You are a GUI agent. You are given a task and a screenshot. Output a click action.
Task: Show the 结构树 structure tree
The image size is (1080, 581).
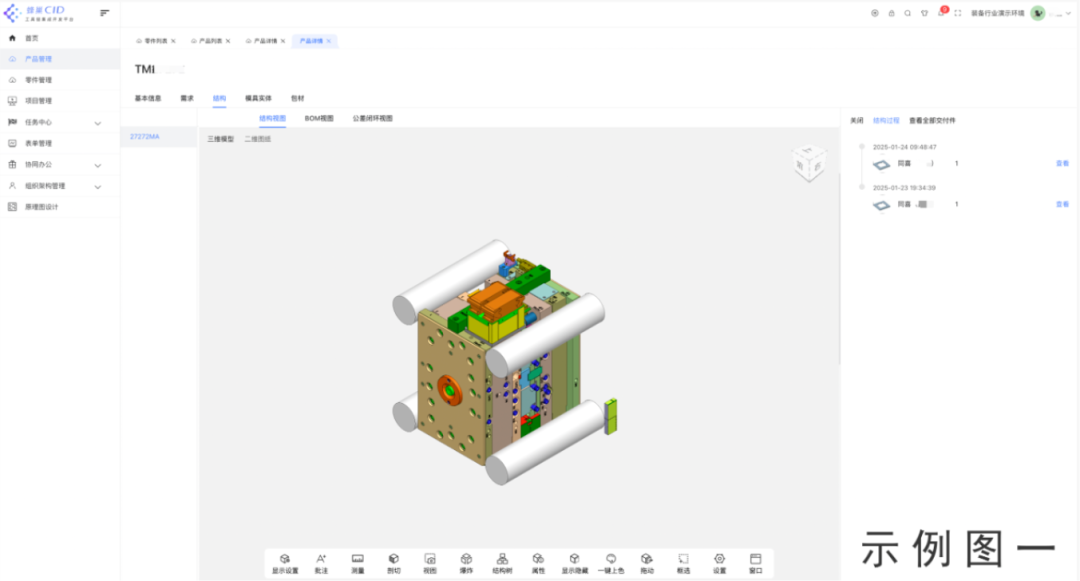pyautogui.click(x=502, y=563)
